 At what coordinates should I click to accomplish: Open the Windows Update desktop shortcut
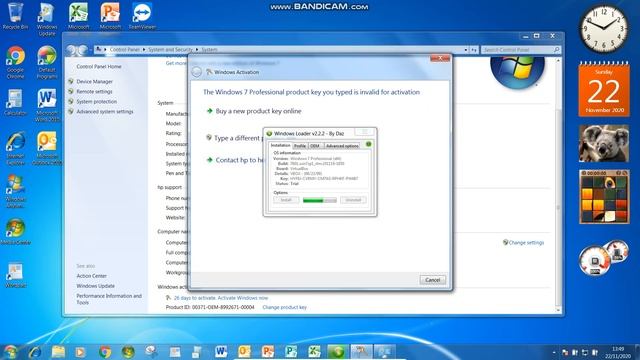tap(47, 19)
